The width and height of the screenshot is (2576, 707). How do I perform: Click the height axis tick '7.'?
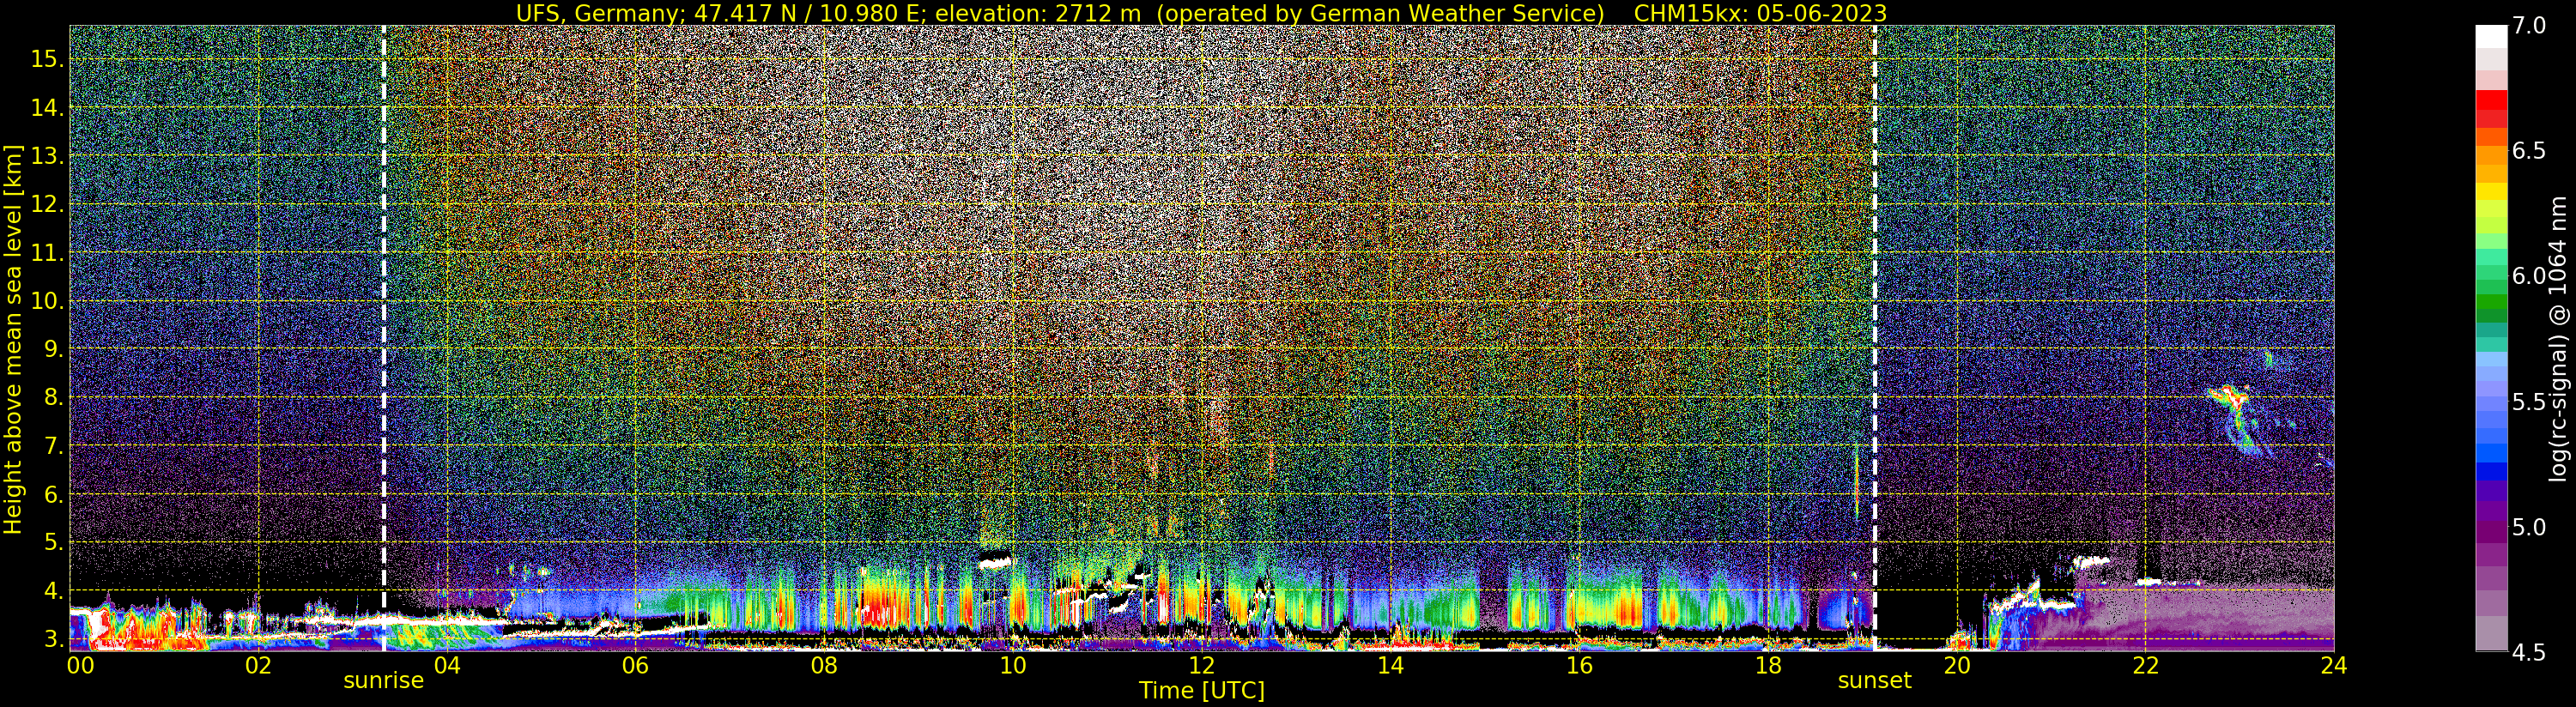53,446
